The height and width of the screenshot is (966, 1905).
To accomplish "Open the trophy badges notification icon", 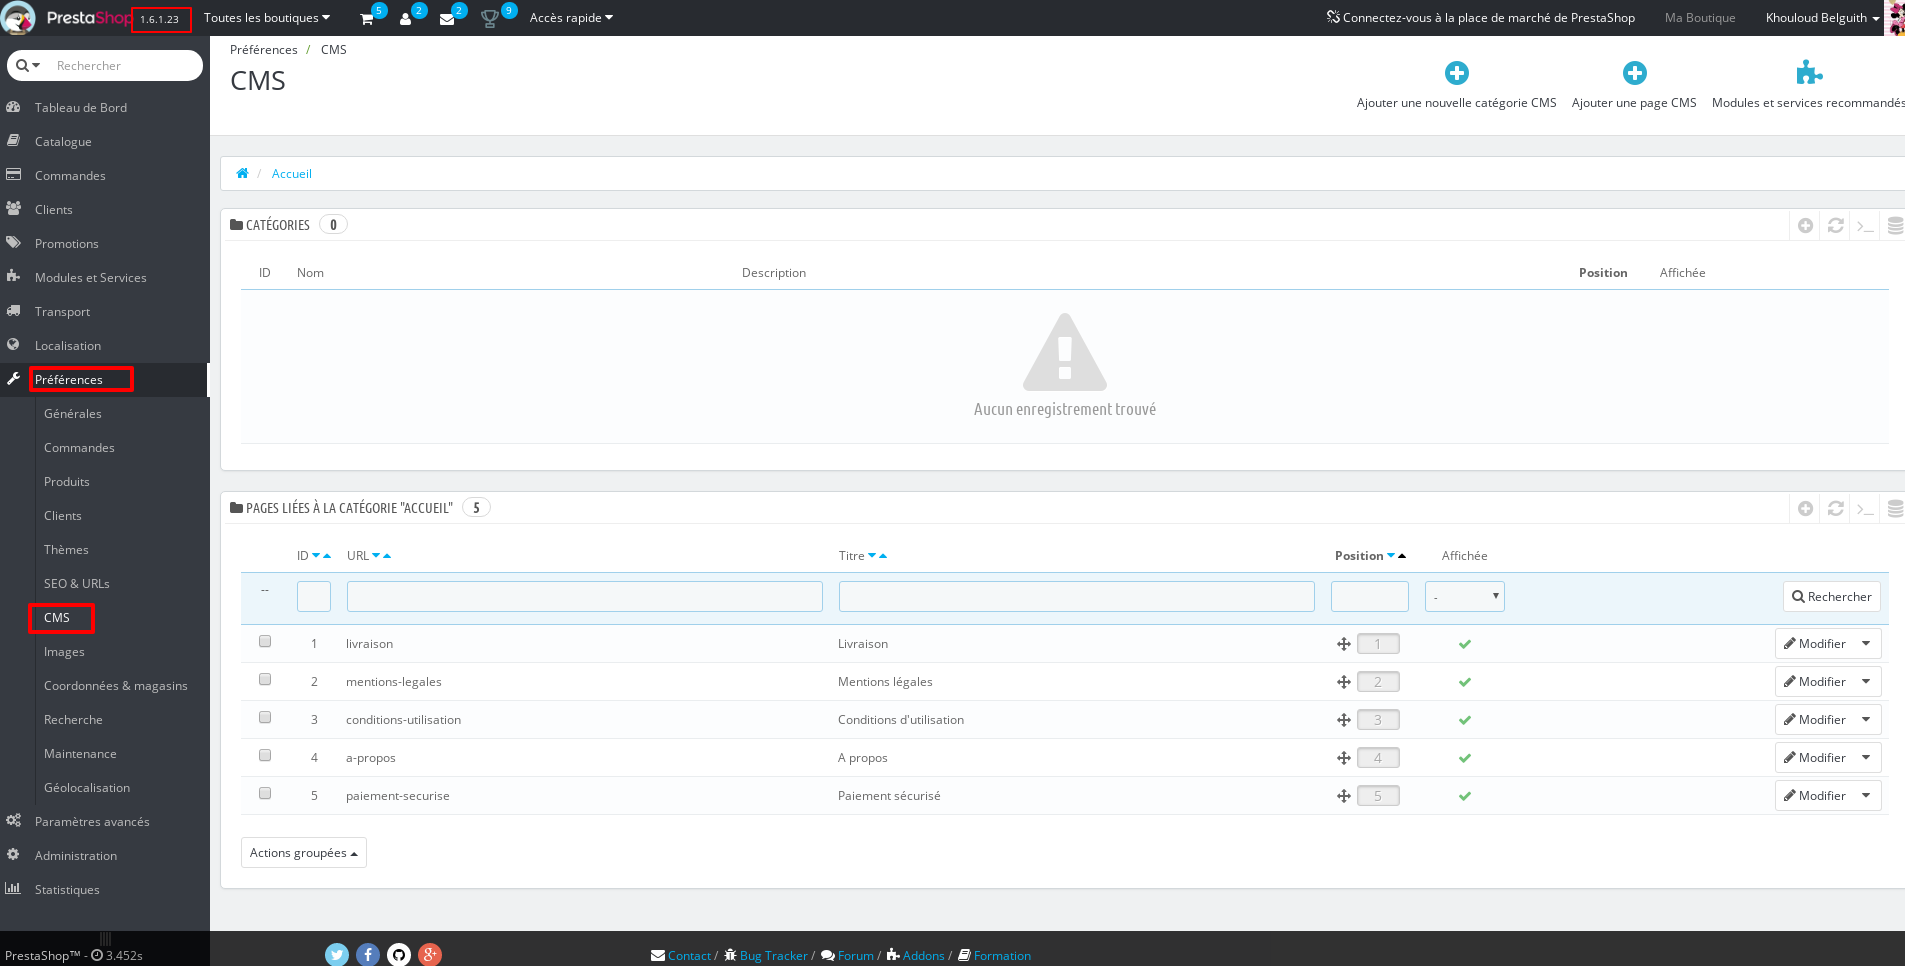I will [489, 17].
